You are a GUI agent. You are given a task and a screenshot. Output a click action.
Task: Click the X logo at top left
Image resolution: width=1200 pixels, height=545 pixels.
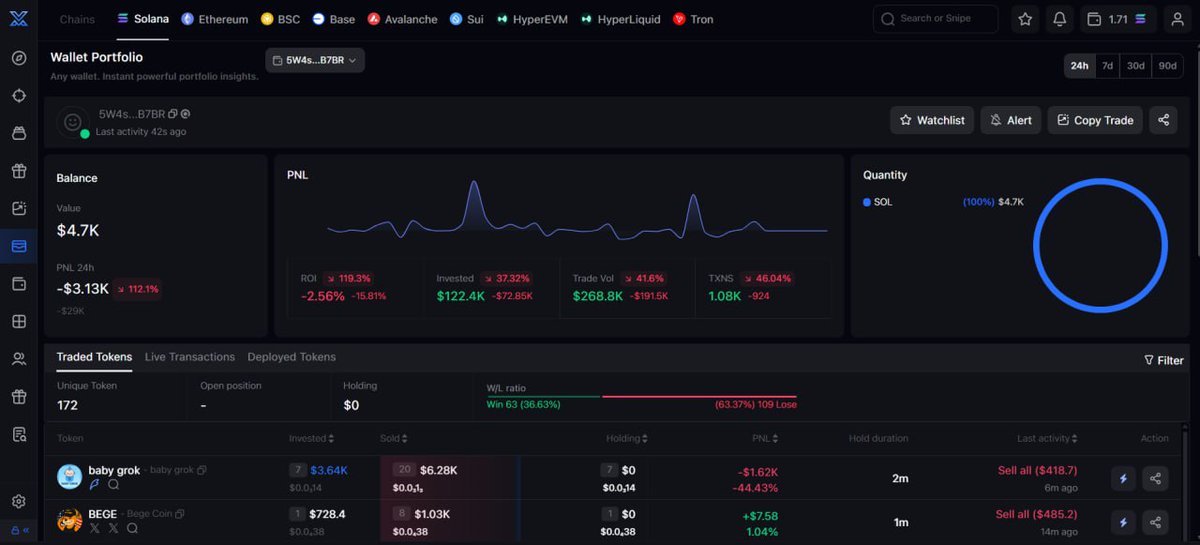click(x=19, y=18)
